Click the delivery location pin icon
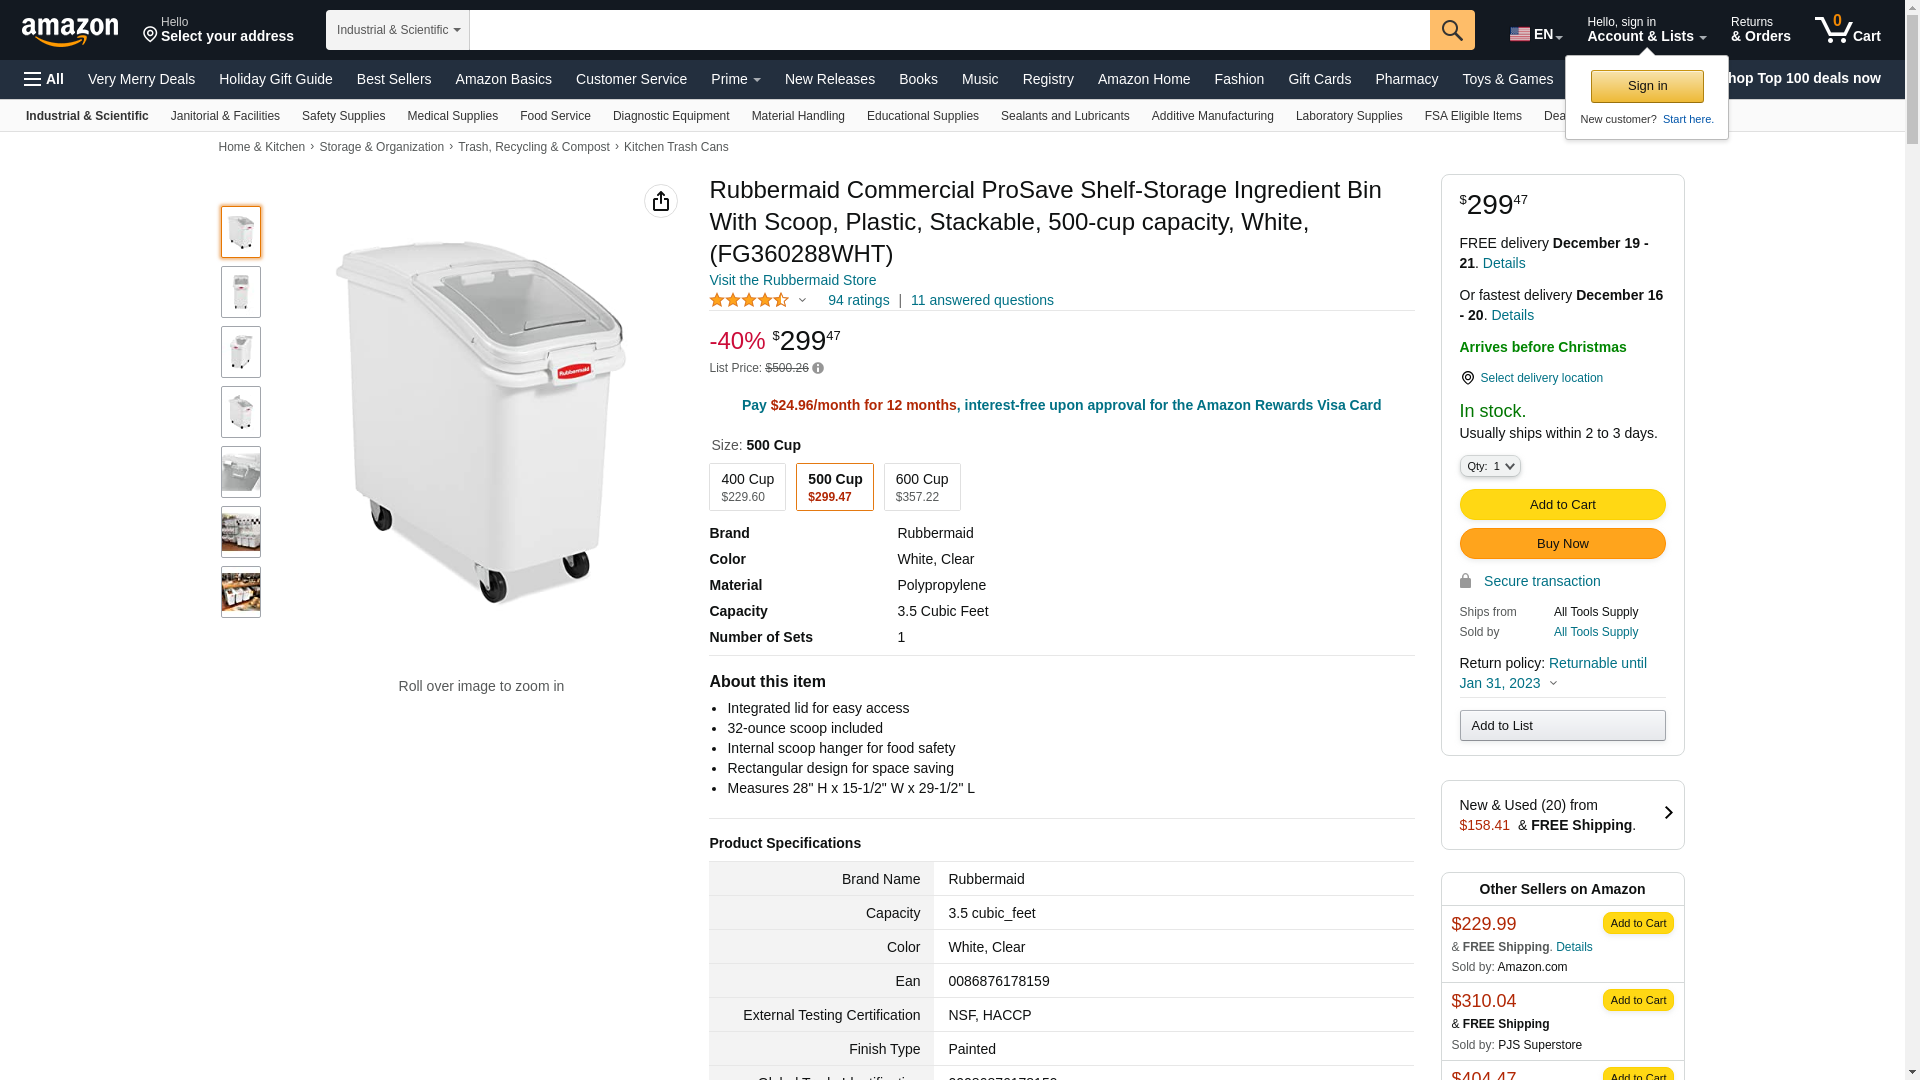 1467,378
